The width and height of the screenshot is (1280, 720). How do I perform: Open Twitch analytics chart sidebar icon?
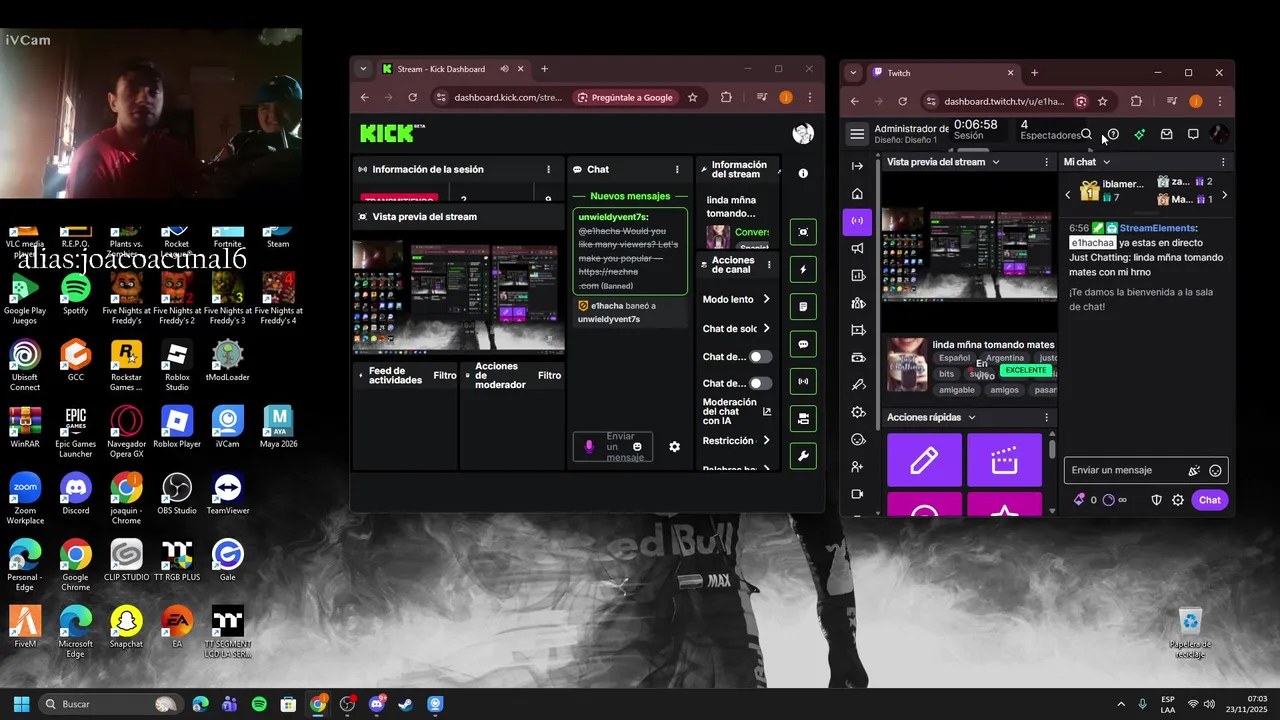click(x=857, y=275)
